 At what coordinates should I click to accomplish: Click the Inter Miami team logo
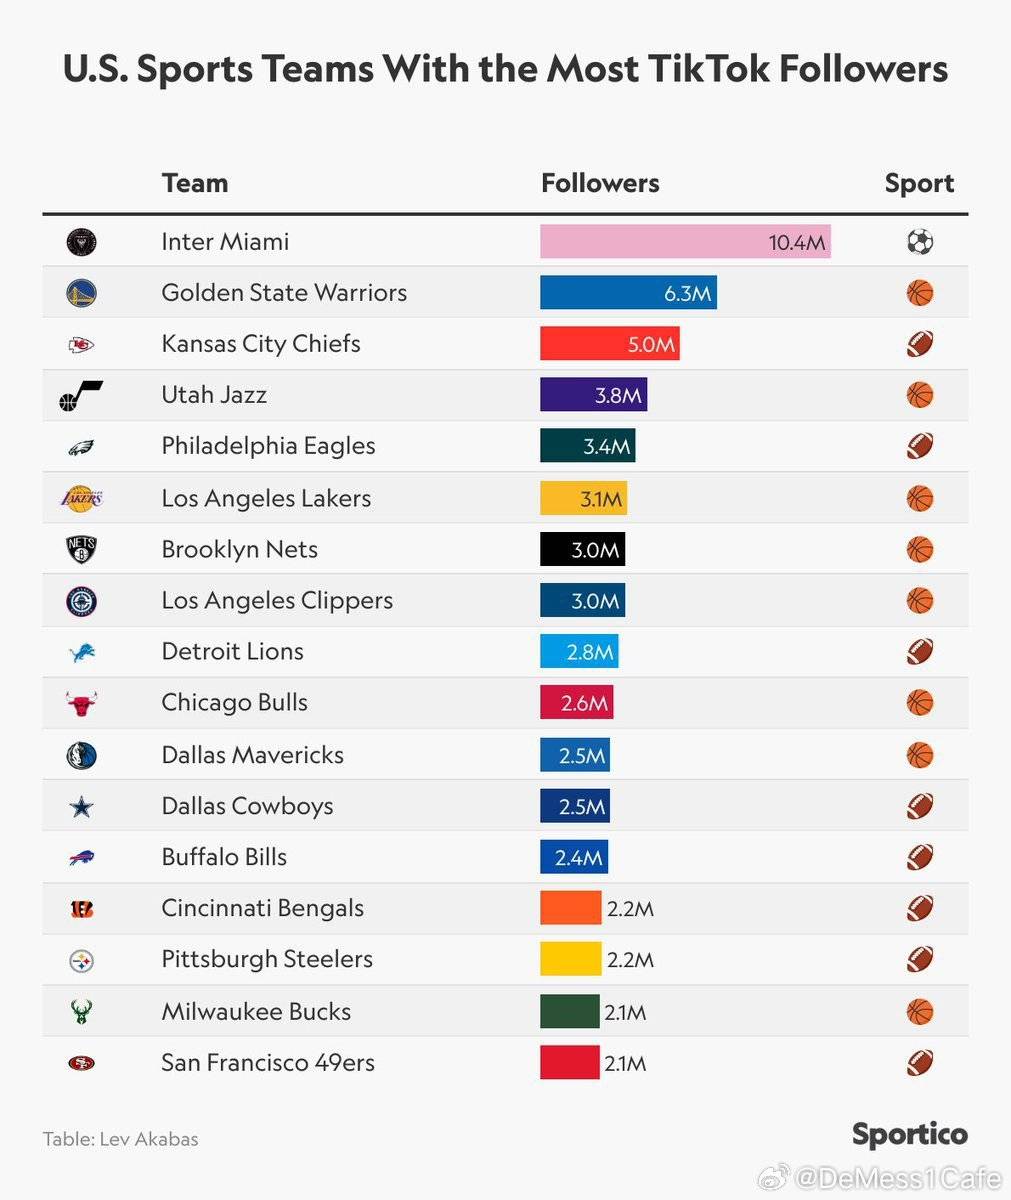(x=81, y=242)
